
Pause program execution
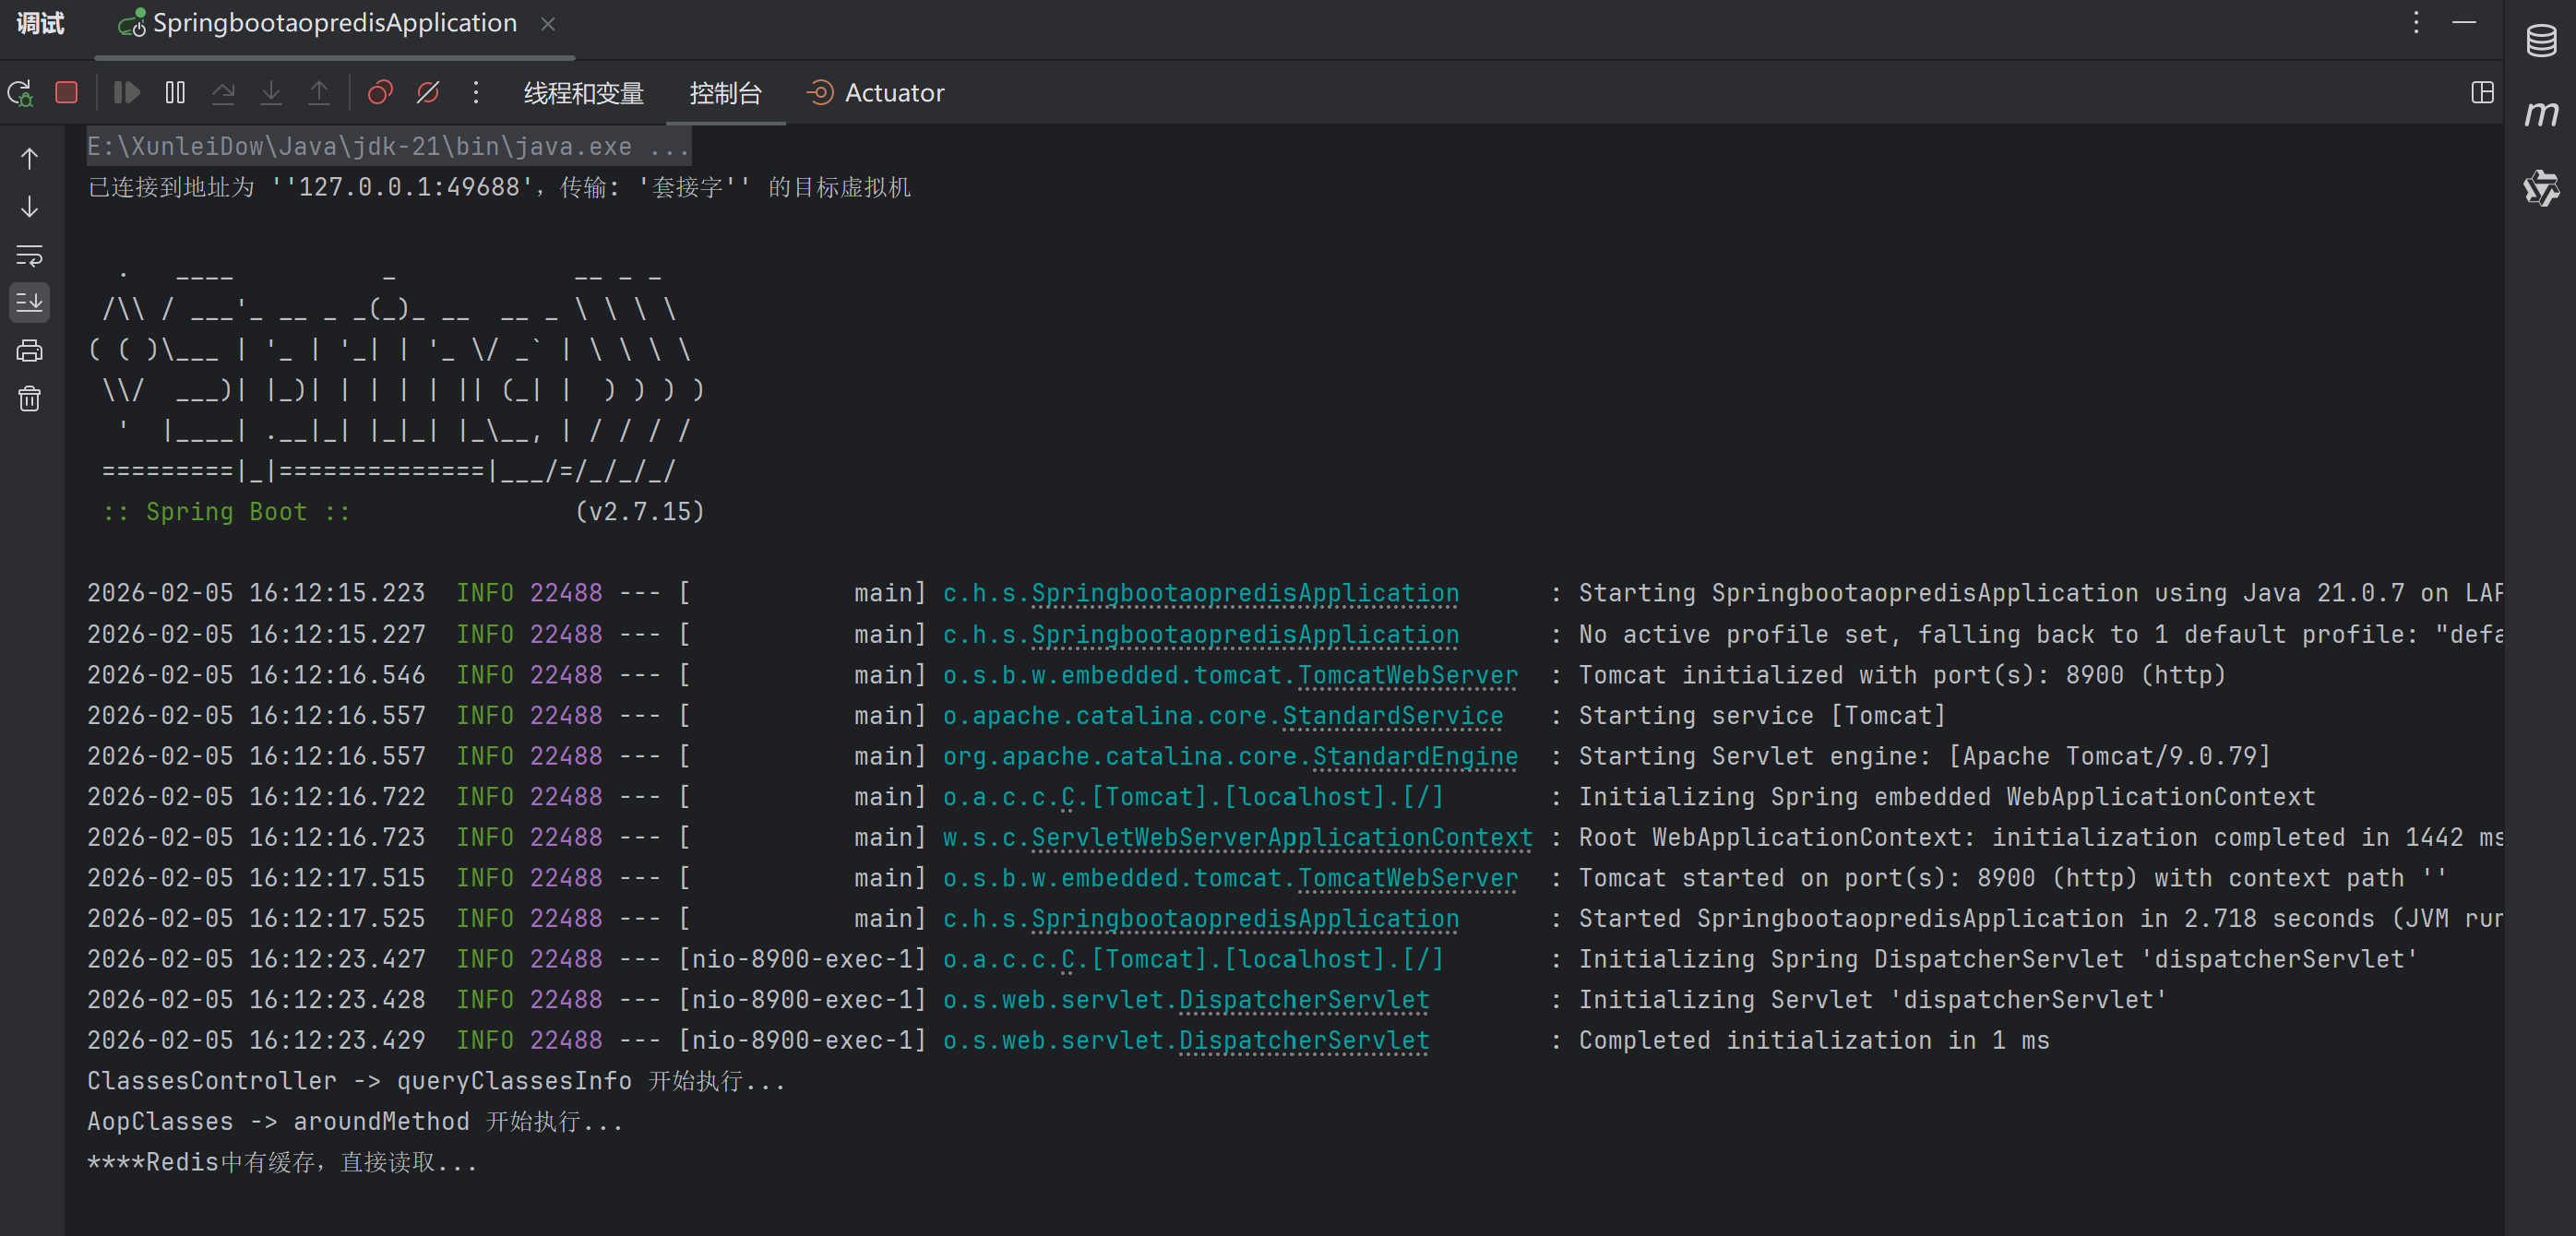coord(175,93)
